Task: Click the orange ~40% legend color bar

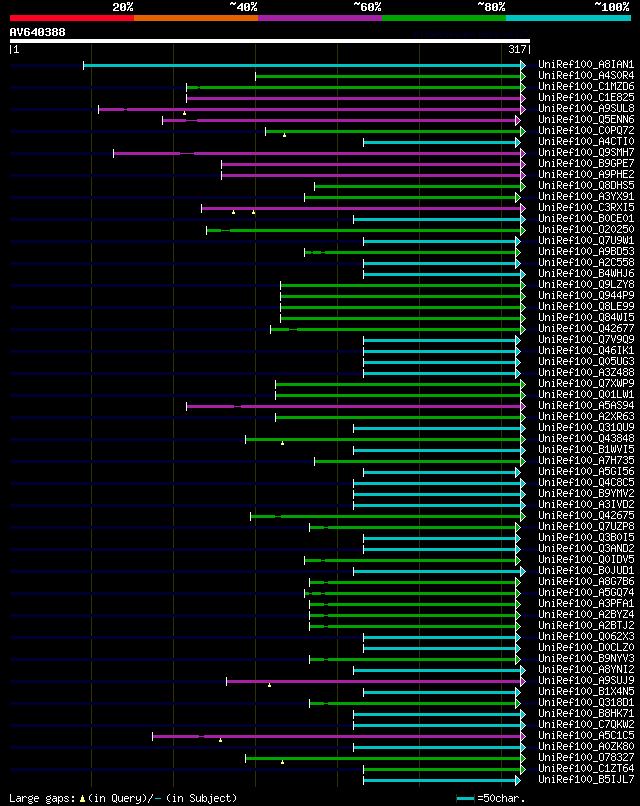Action: point(196,18)
